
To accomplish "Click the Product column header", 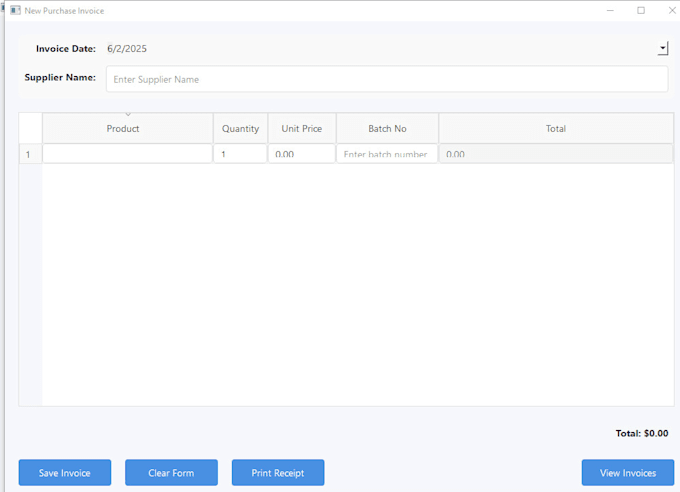I will pyautogui.click(x=128, y=128).
